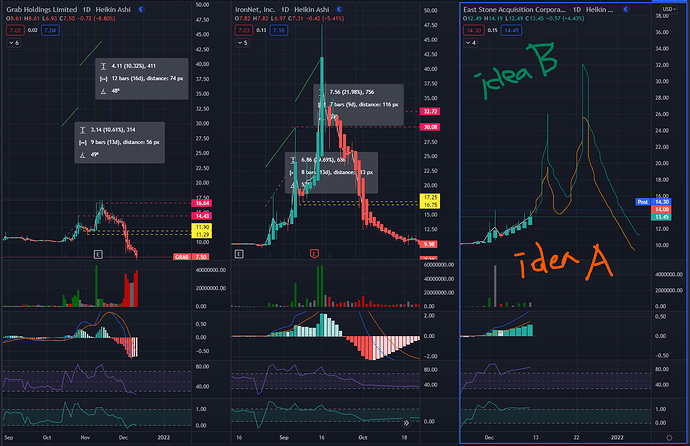Click the 14.43 red price label on Grab chart
This screenshot has width=690, height=446.
tap(202, 216)
